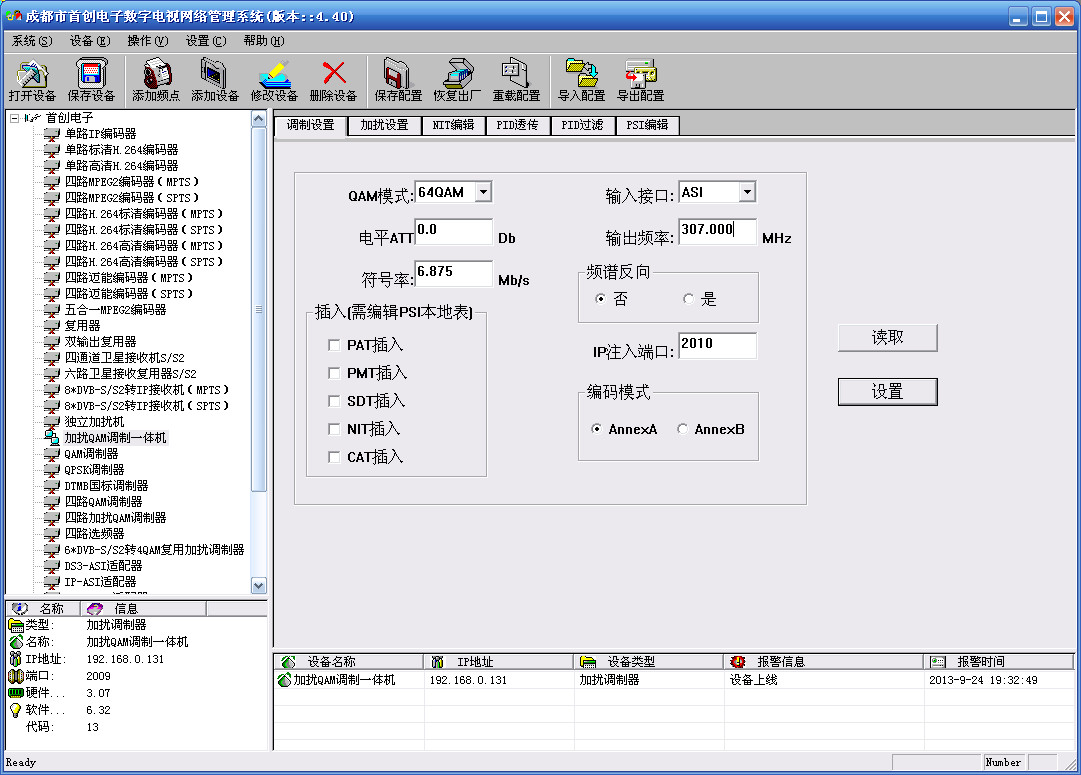Viewport: 1081px width, 775px height.
Task: Open the 操作(V) menu
Action: click(x=148, y=41)
